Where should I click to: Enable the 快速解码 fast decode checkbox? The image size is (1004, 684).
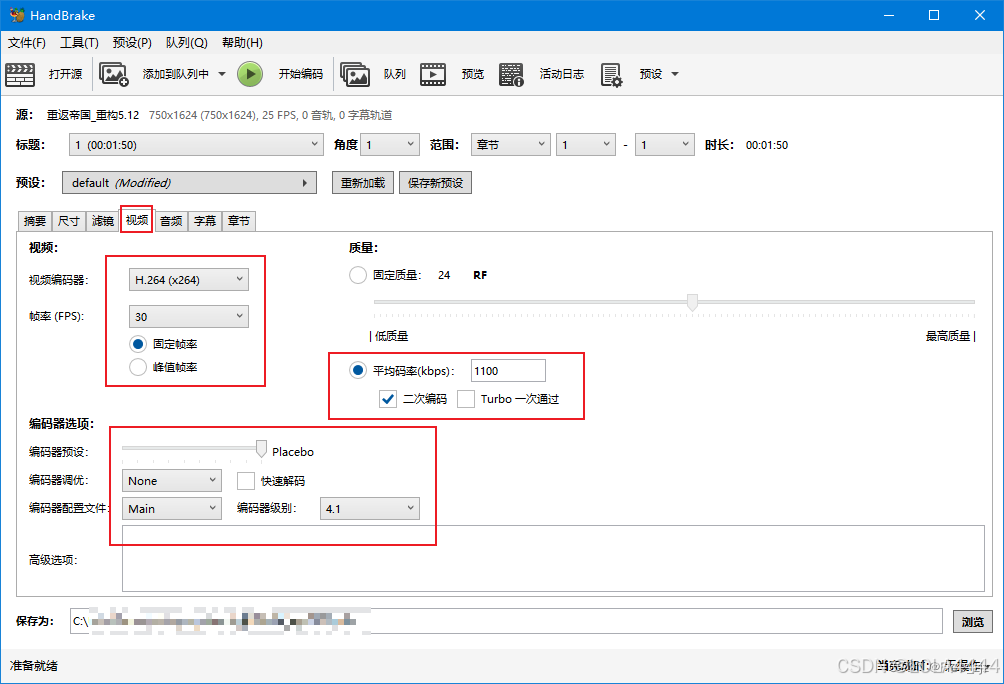[x=246, y=480]
